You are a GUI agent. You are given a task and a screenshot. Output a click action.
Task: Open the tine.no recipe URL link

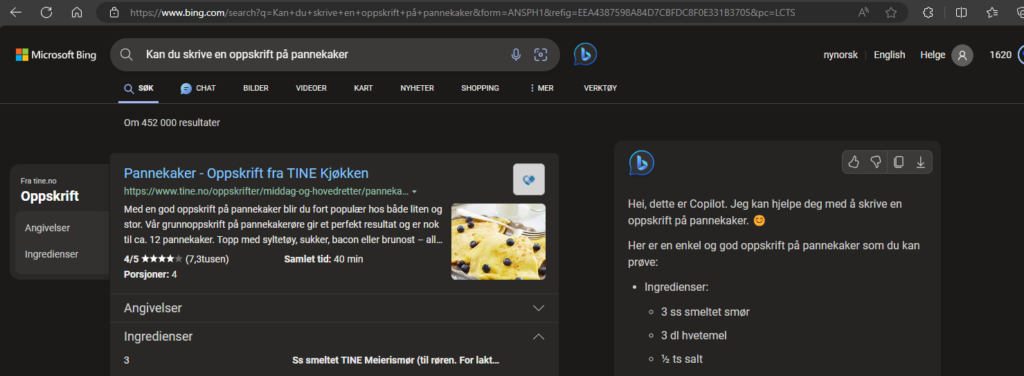click(266, 192)
